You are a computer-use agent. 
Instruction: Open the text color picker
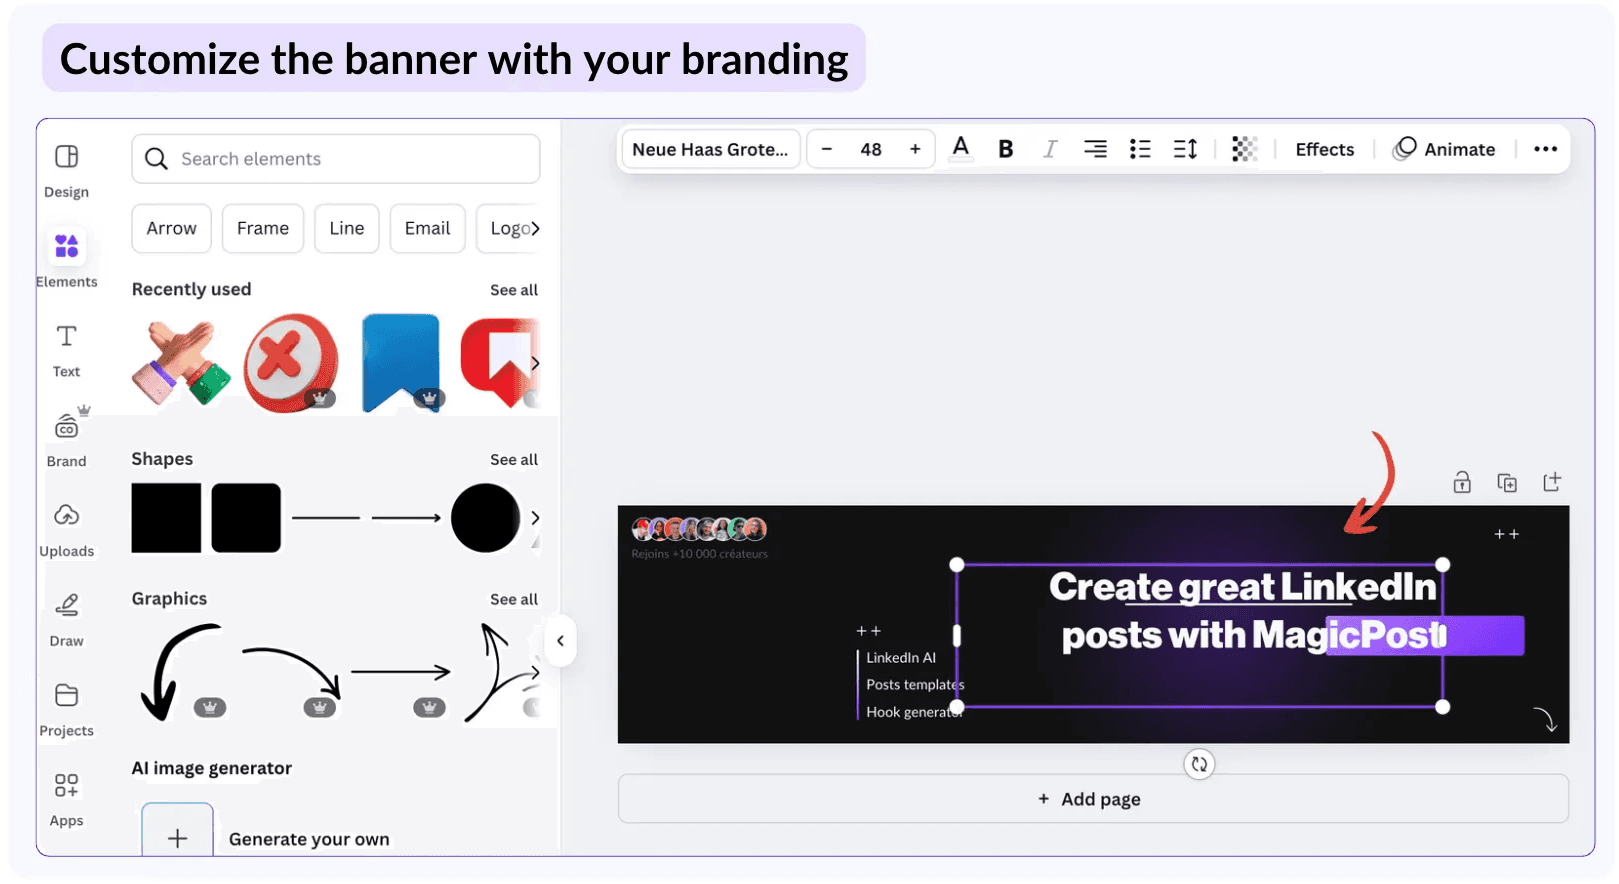click(961, 150)
